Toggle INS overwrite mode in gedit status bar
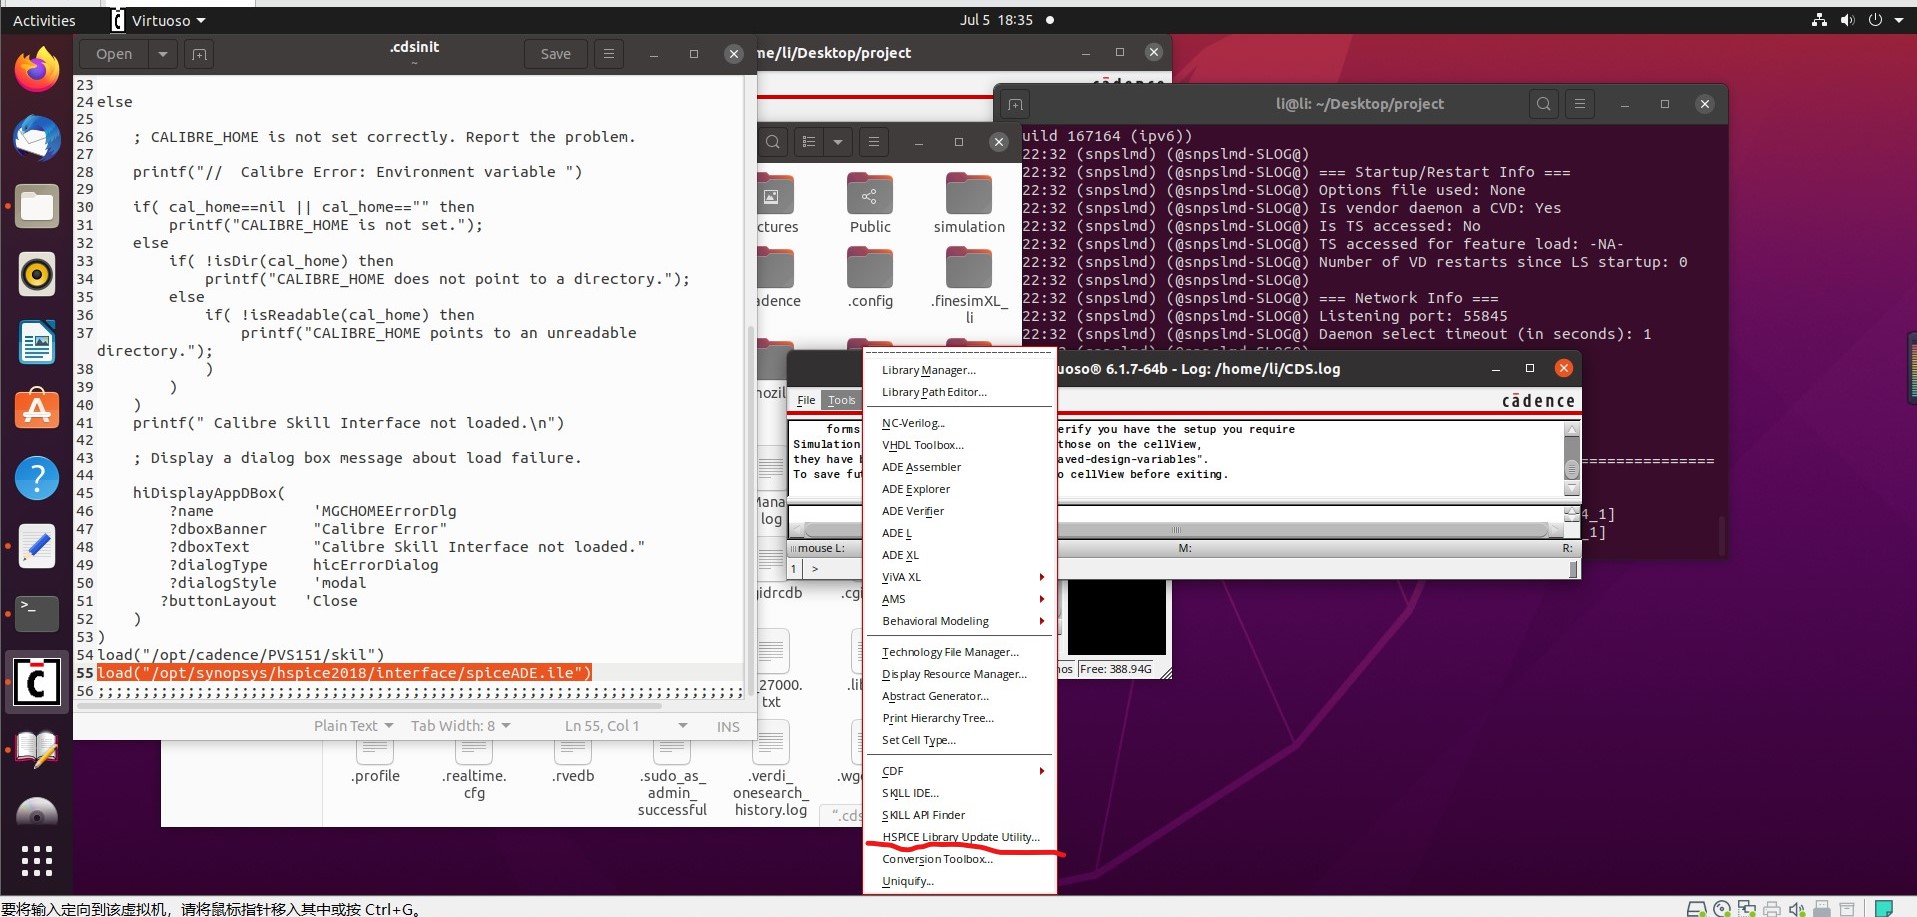This screenshot has height=917, width=1917. point(727,725)
